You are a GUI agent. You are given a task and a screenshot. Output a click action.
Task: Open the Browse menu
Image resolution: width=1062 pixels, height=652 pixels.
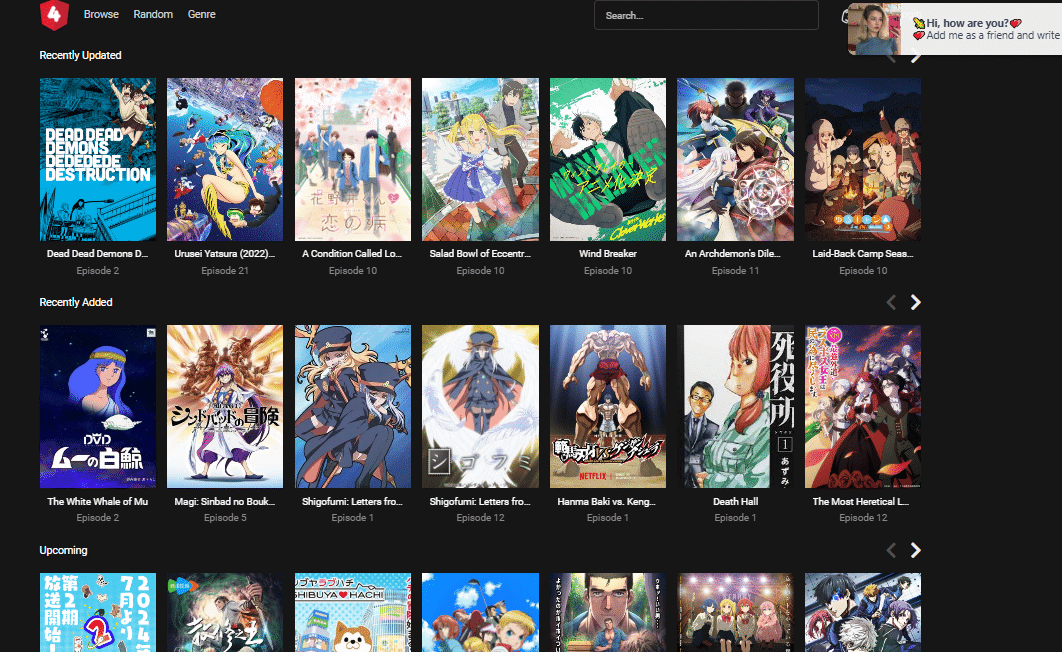[x=101, y=14]
